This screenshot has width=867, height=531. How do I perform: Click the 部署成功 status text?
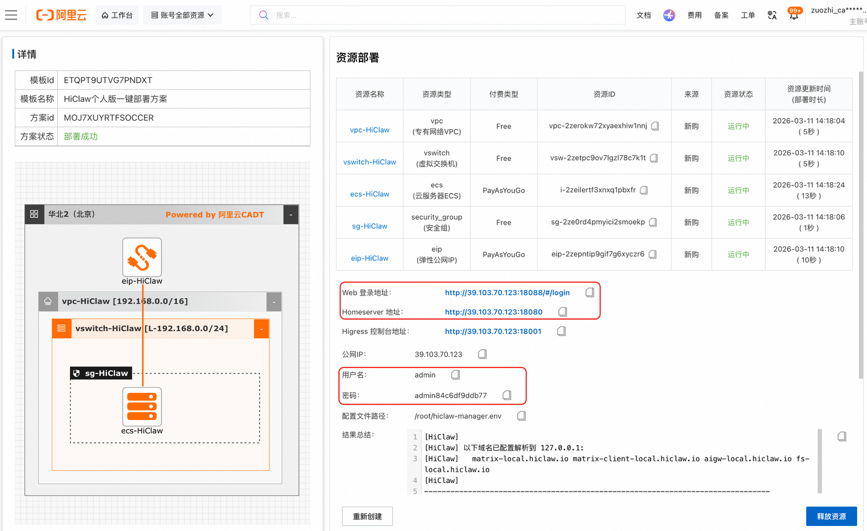(81, 136)
